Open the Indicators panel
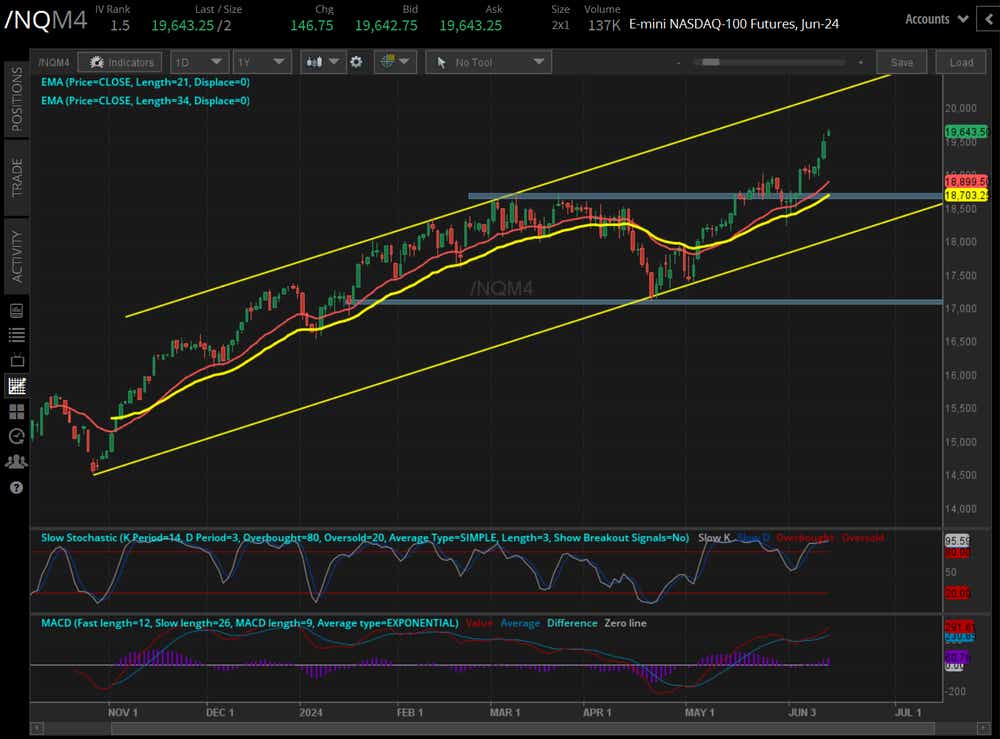Screen dimensions: 1000x739 point(122,62)
